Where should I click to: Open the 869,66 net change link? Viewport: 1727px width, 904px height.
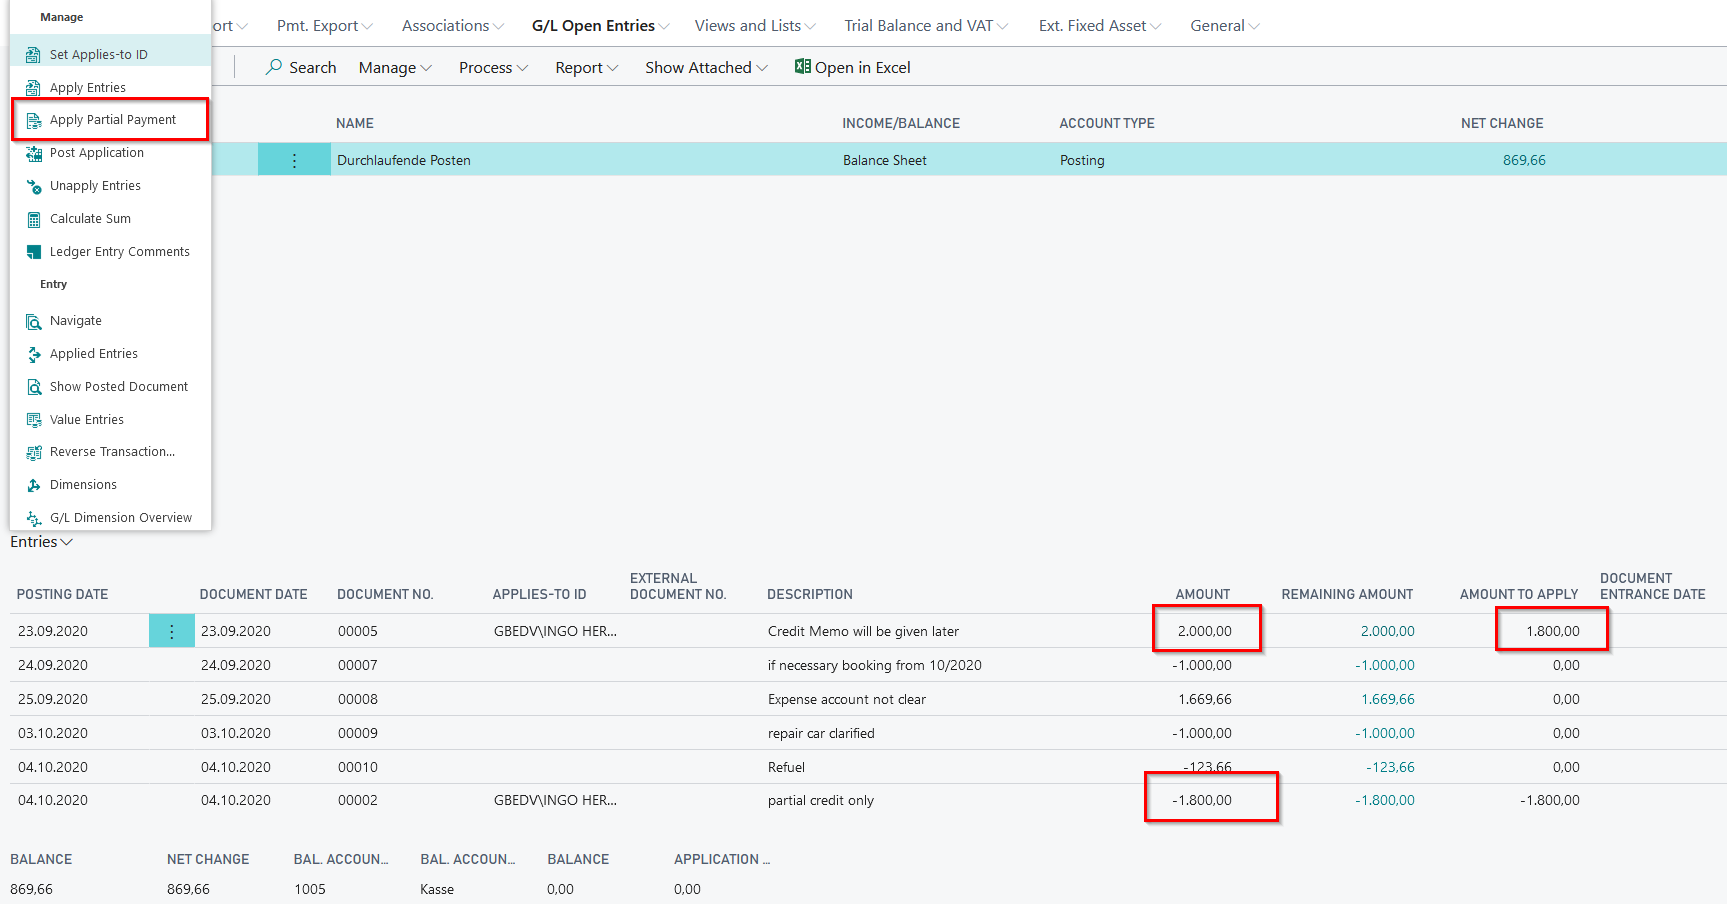click(1523, 160)
